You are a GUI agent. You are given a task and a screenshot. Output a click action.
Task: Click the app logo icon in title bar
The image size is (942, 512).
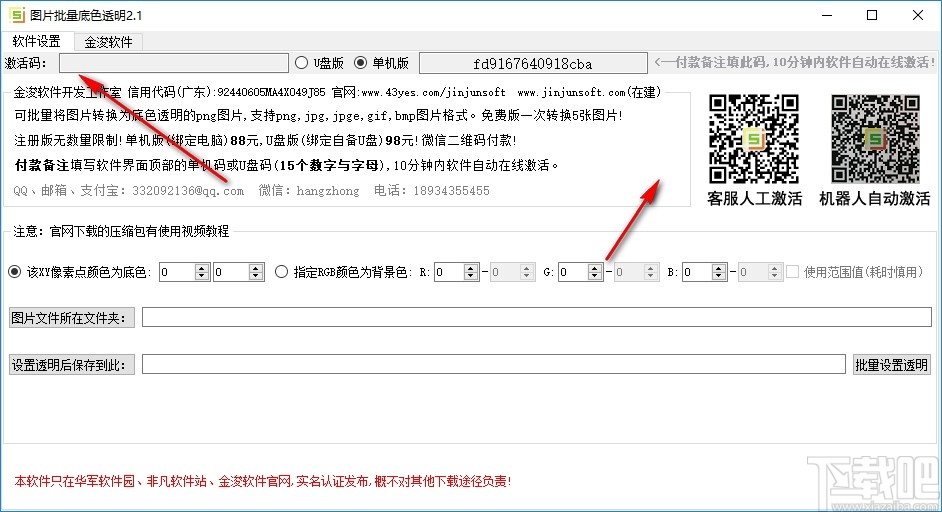click(x=17, y=15)
